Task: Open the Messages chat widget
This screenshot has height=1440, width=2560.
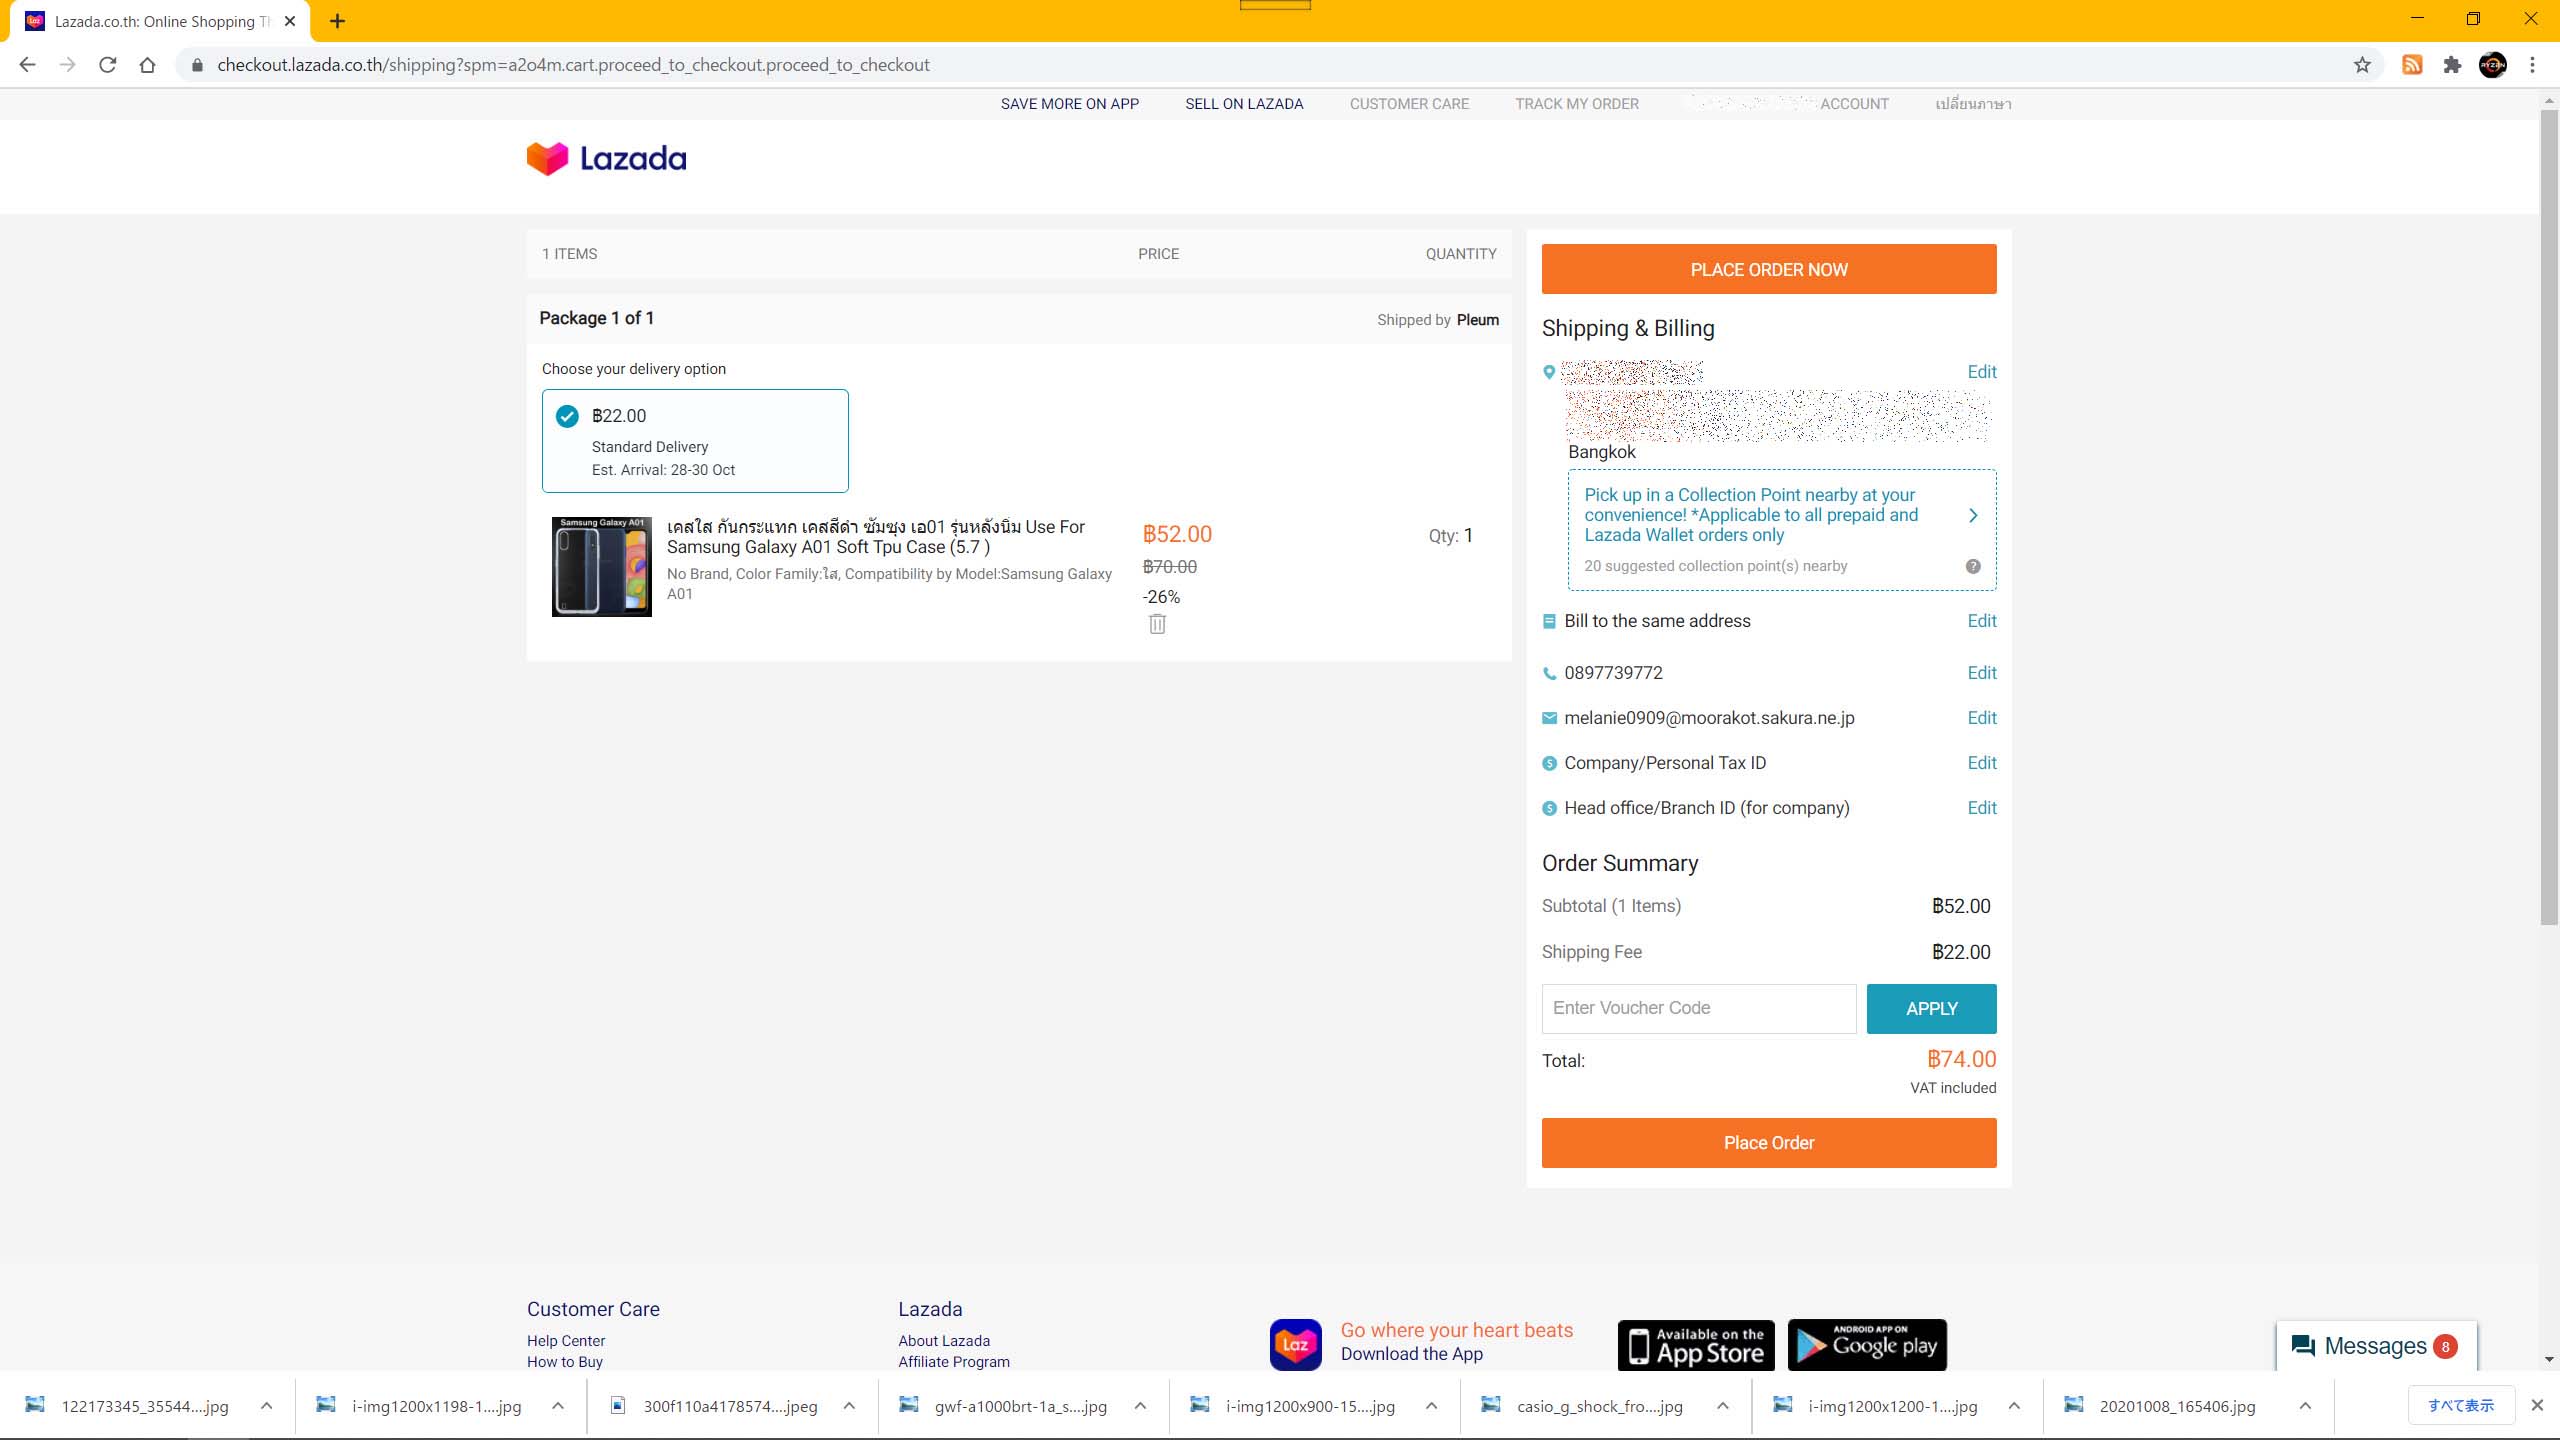Action: [x=2376, y=1346]
